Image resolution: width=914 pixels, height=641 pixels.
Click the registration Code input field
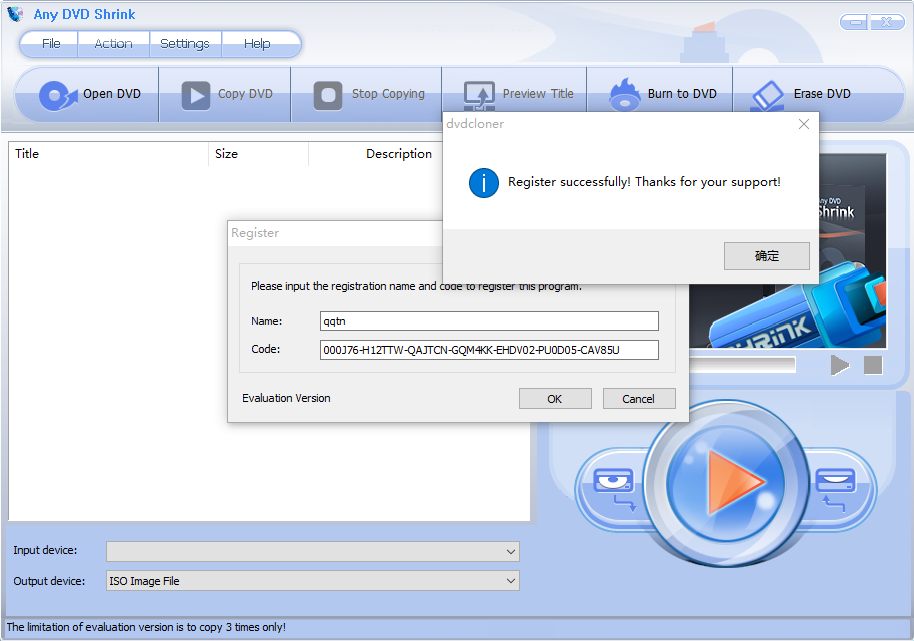coord(489,350)
